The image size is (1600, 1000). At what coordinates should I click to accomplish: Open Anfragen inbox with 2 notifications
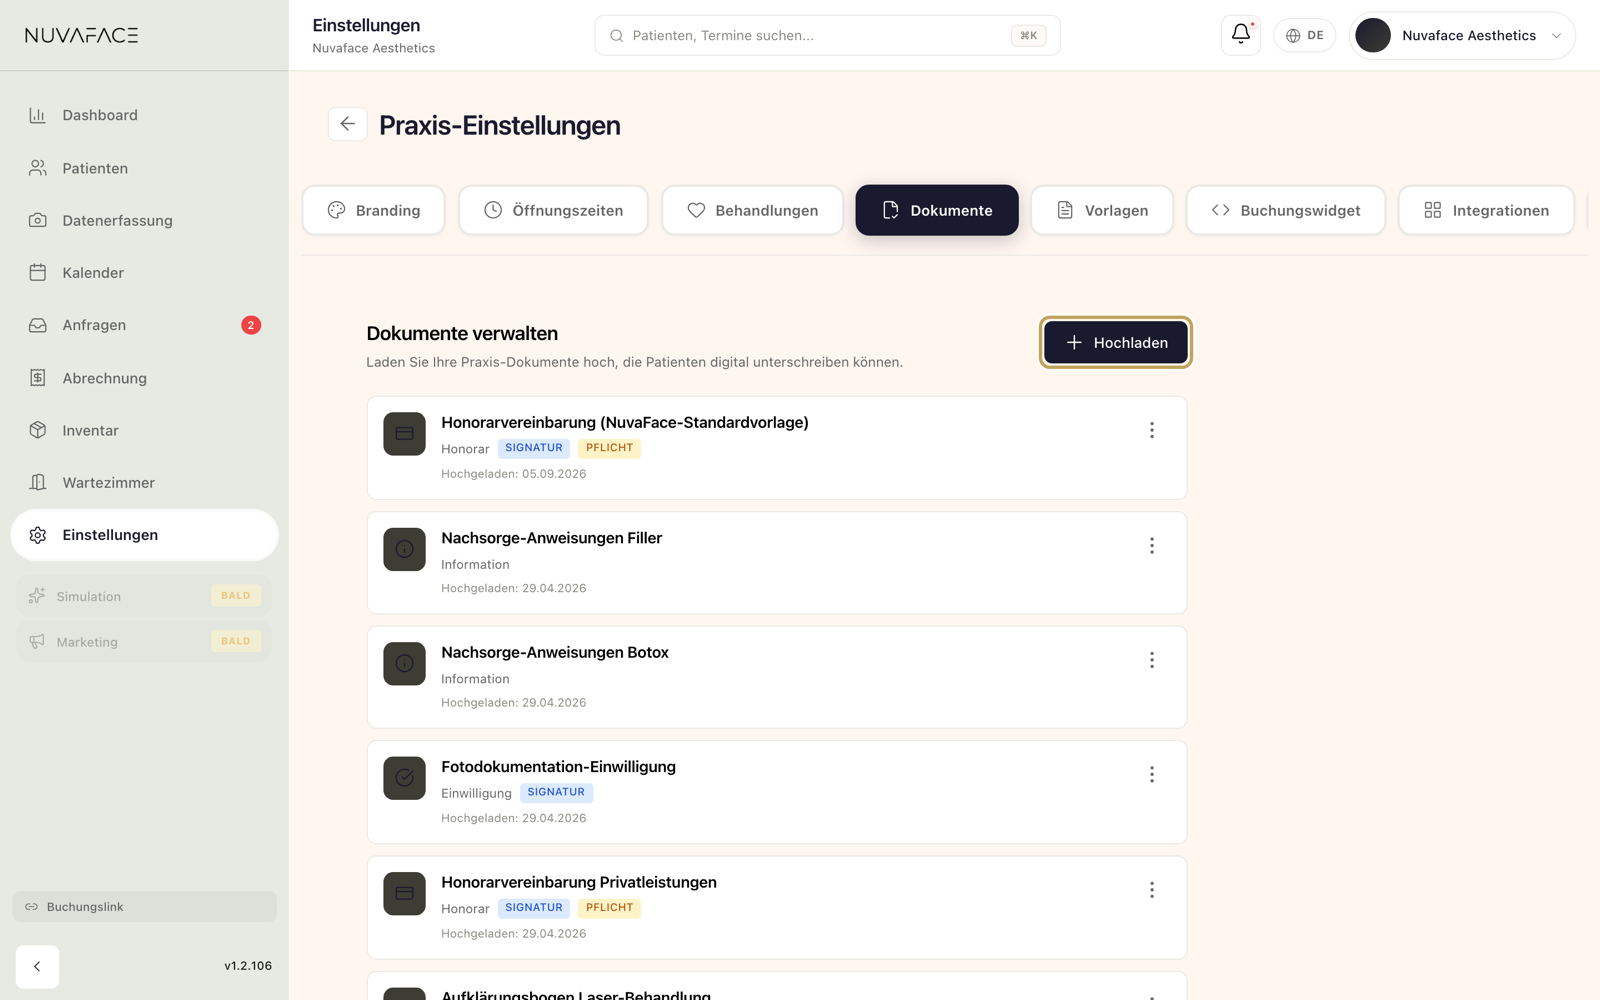tap(144, 325)
